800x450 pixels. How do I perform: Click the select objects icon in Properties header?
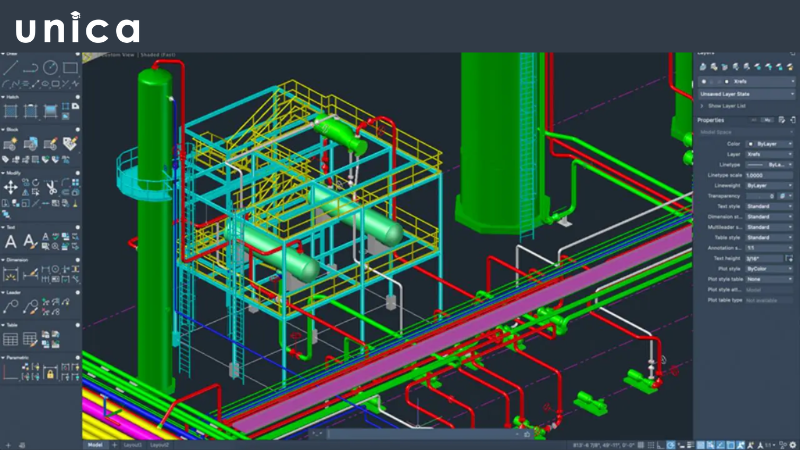793,120
